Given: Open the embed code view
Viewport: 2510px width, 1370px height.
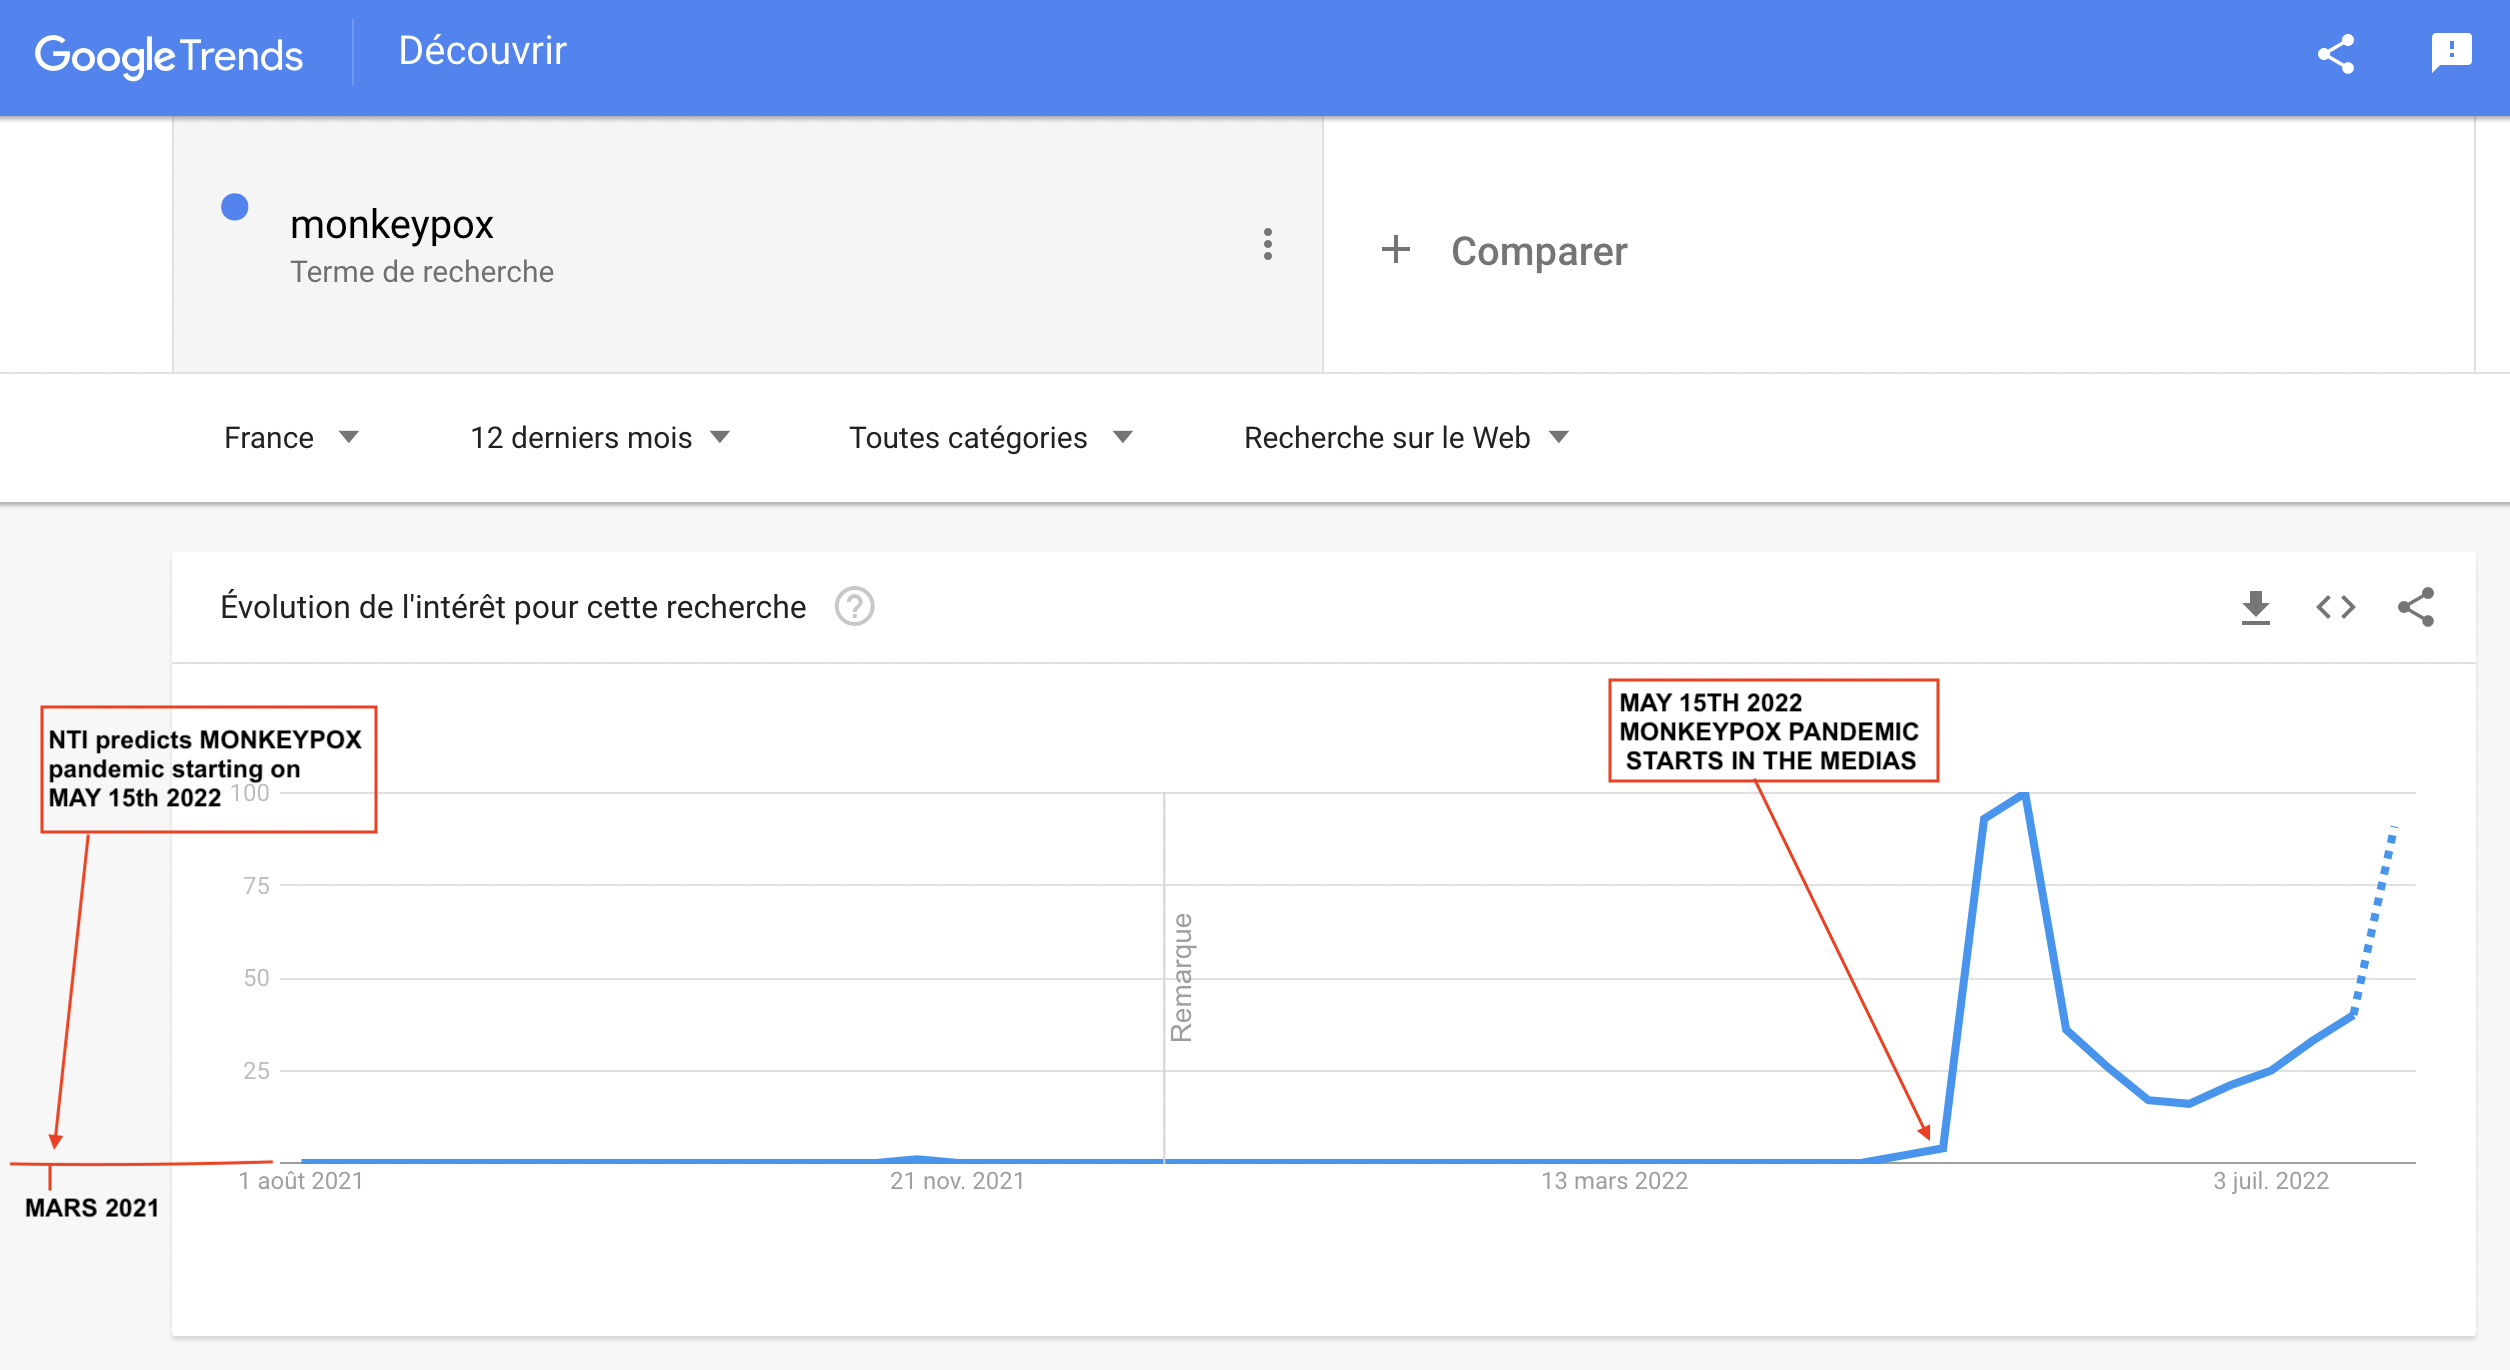Looking at the screenshot, I should [x=2337, y=606].
